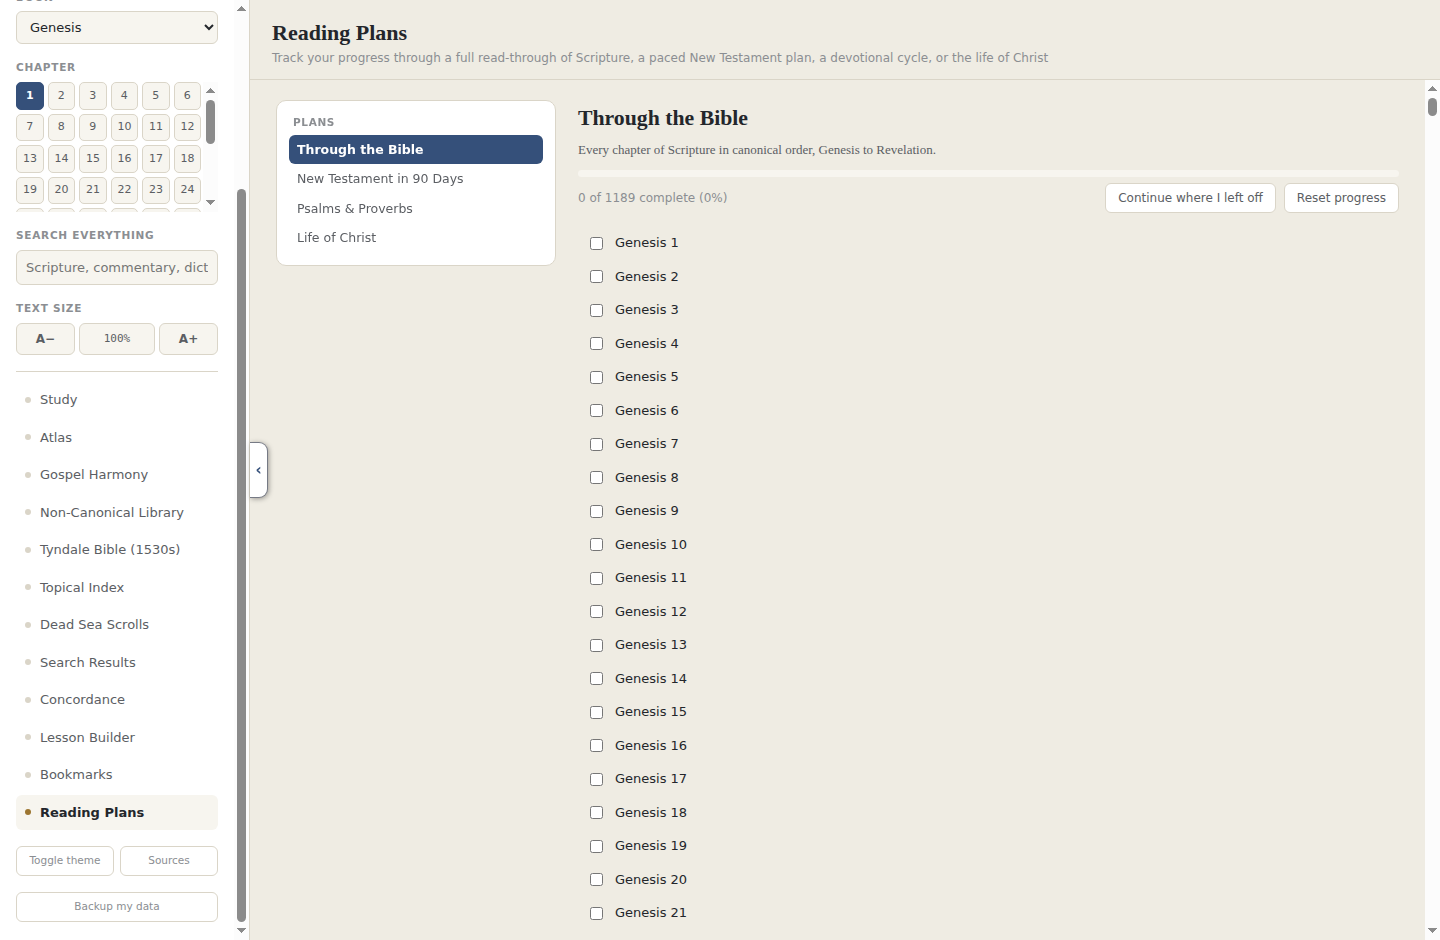
Task: Toggle theme using the sidebar button
Action: [x=65, y=861]
